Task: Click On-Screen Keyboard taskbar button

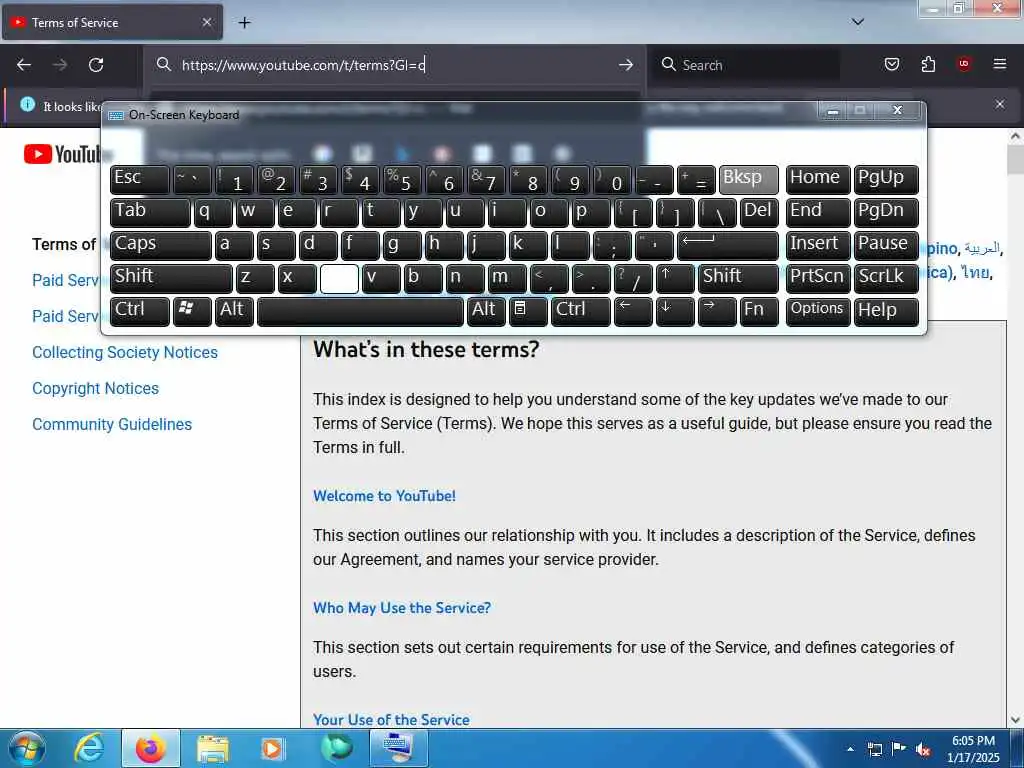Action: pyautogui.click(x=398, y=748)
